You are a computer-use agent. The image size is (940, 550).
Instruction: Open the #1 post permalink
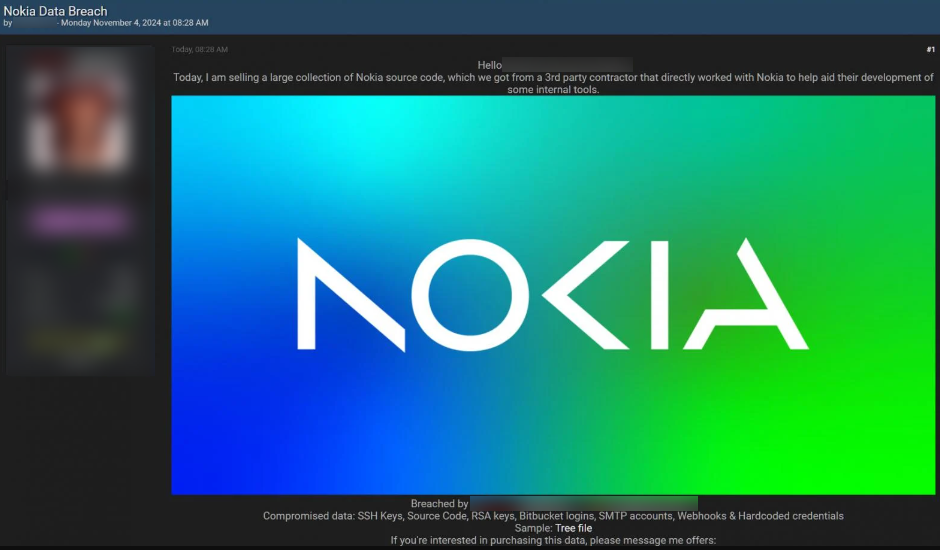pos(929,49)
